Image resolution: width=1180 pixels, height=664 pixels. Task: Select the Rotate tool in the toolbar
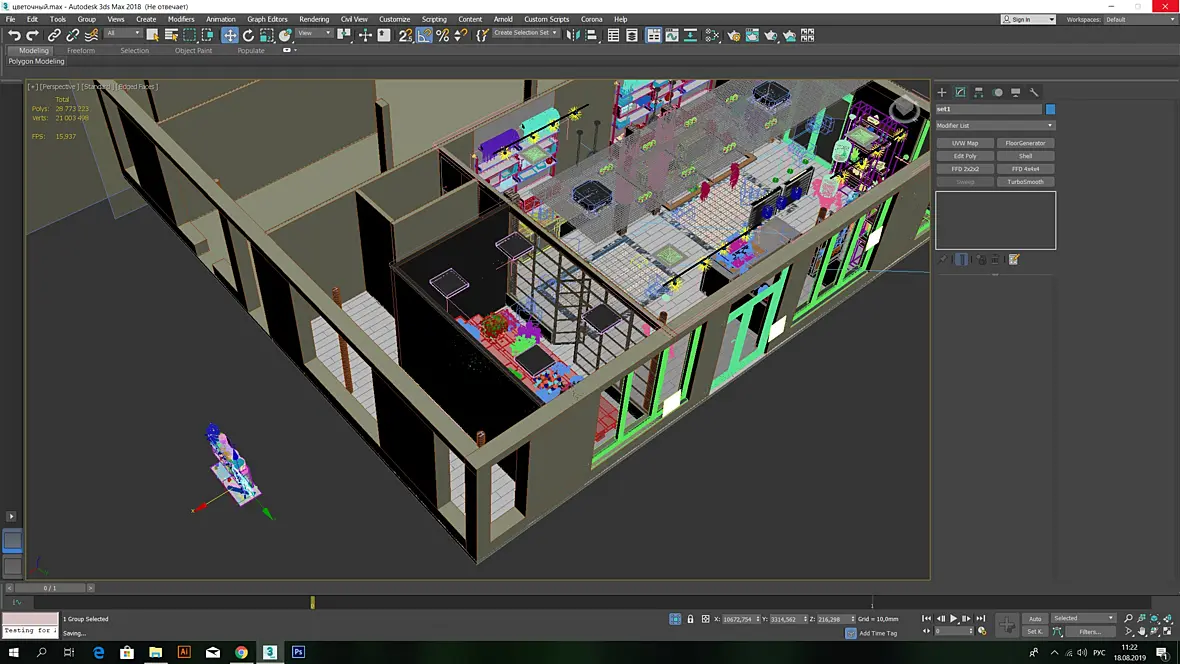pyautogui.click(x=248, y=35)
